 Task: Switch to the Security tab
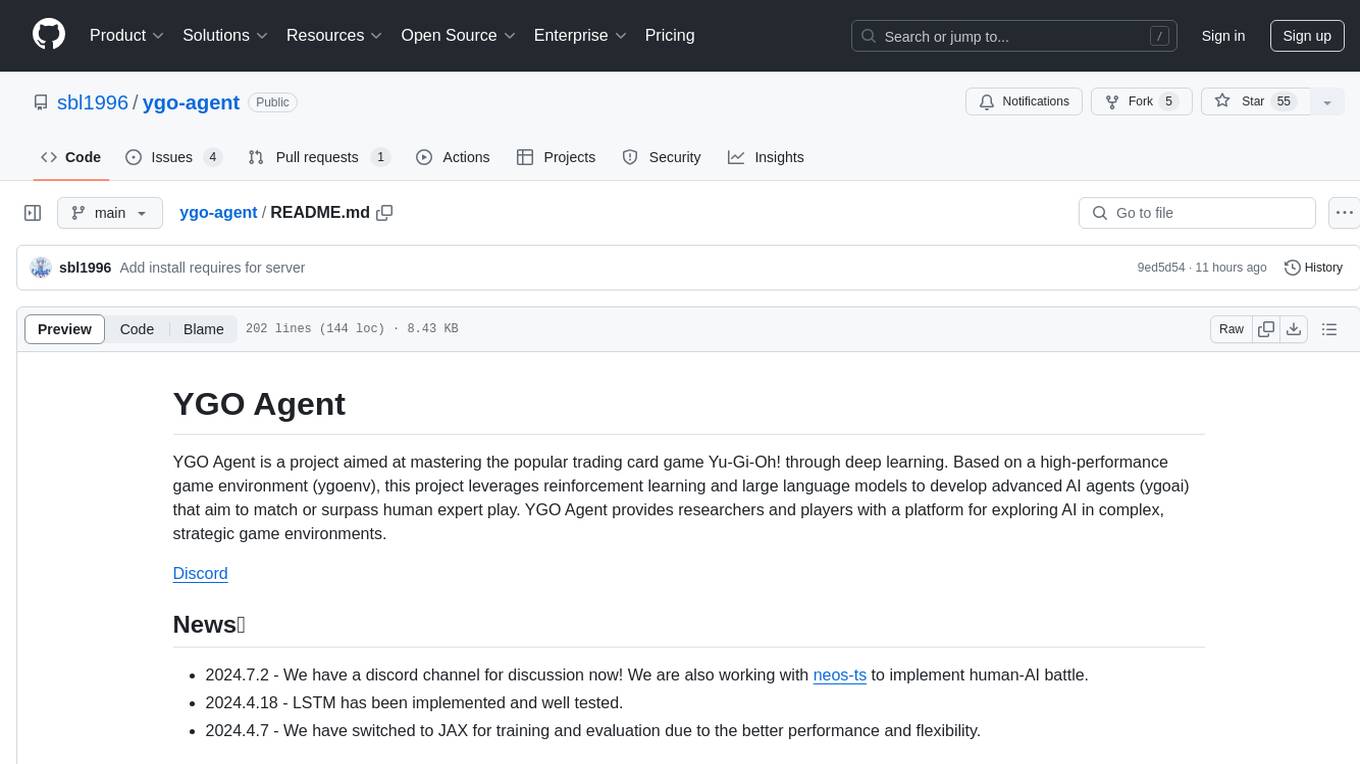click(661, 157)
